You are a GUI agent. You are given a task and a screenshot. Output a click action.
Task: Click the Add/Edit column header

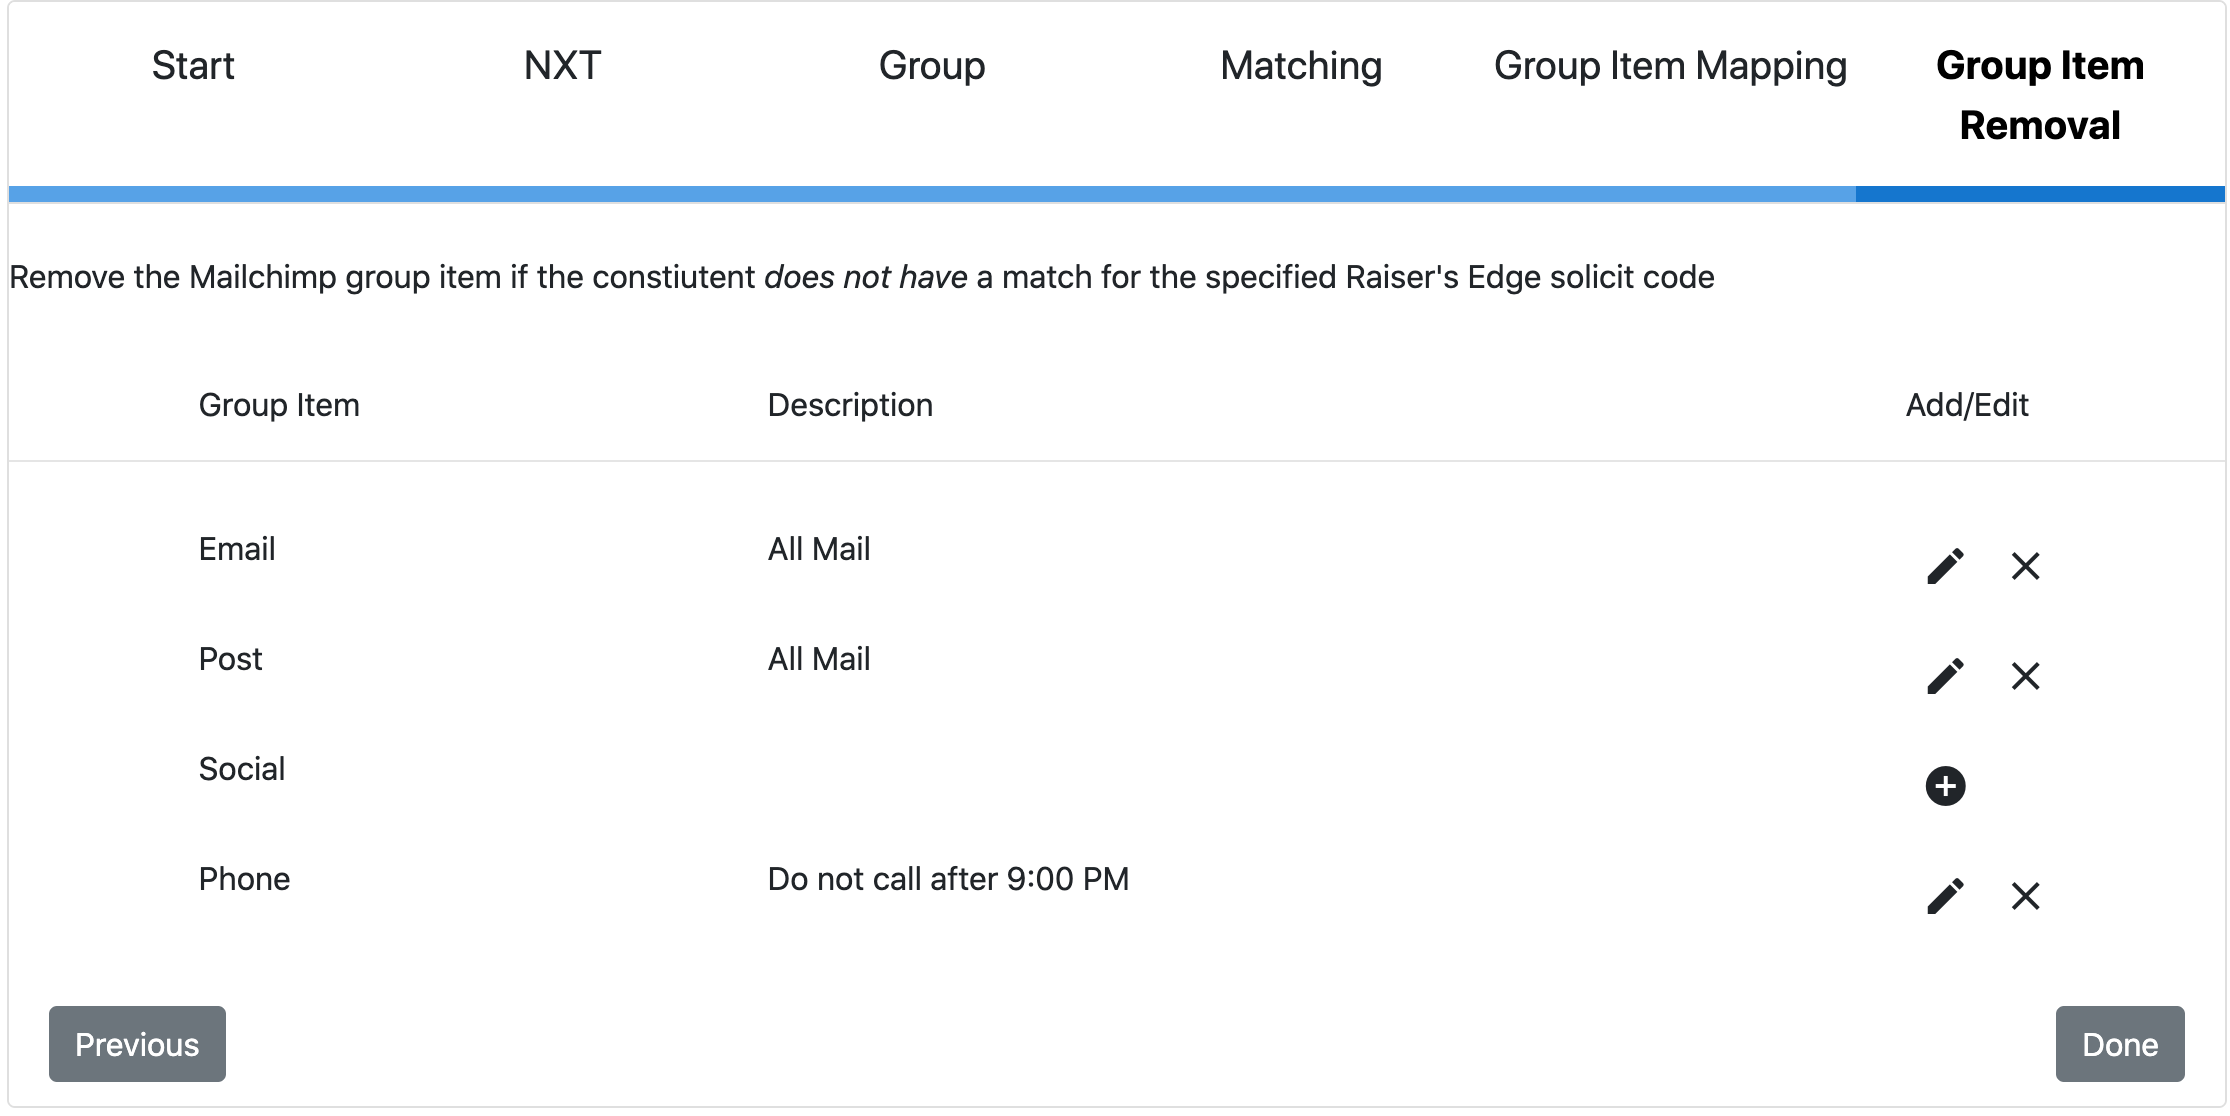[x=1967, y=405]
